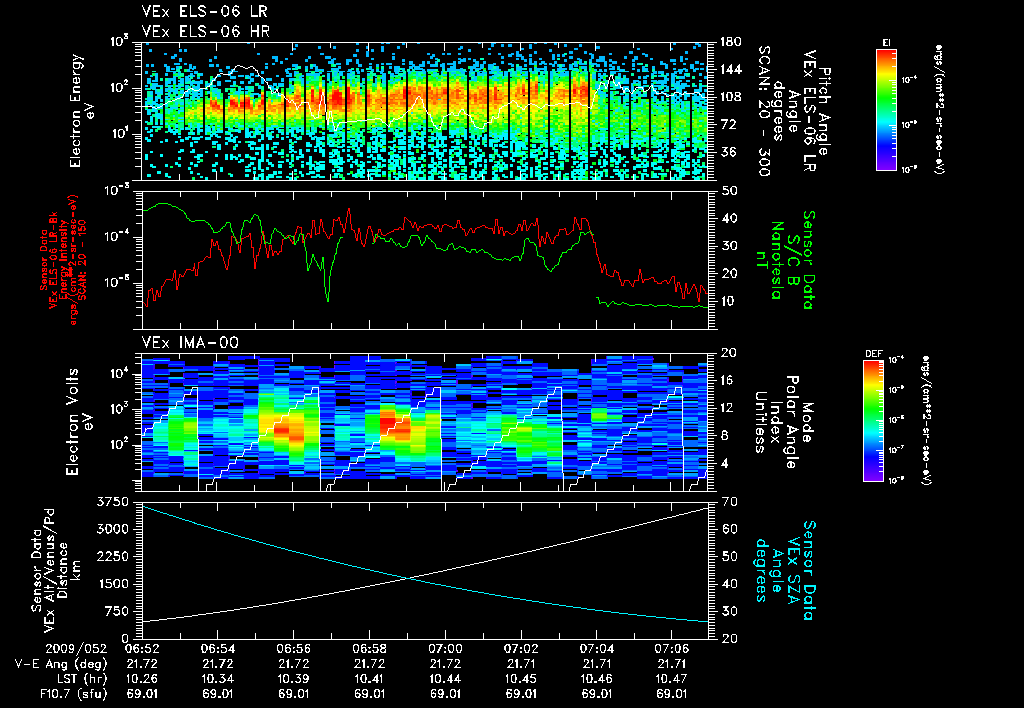Viewport: 1024px width, 708px height.
Task: Click the 06:52 time tick label
Action: (142, 649)
